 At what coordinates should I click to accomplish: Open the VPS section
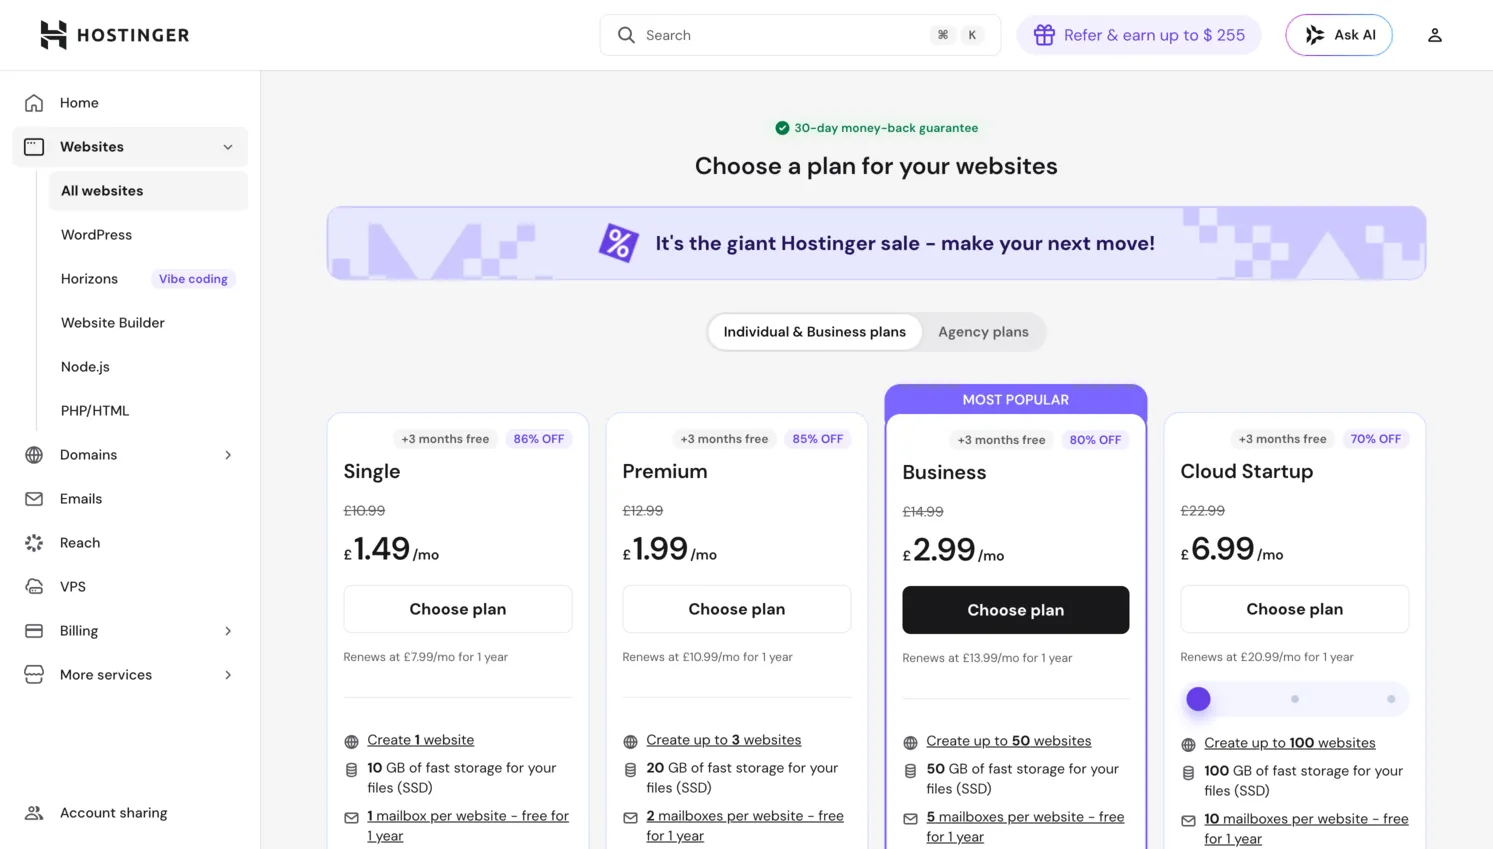coord(74,586)
